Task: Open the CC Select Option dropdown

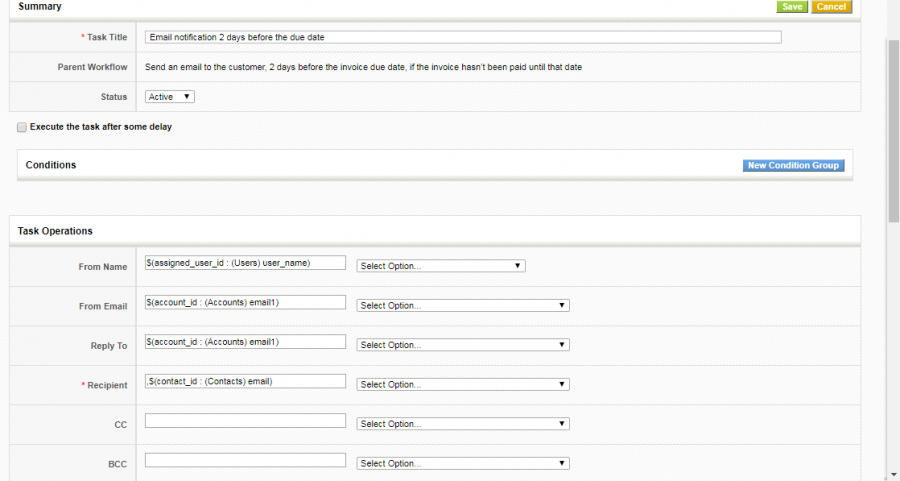Action: pyautogui.click(x=462, y=424)
